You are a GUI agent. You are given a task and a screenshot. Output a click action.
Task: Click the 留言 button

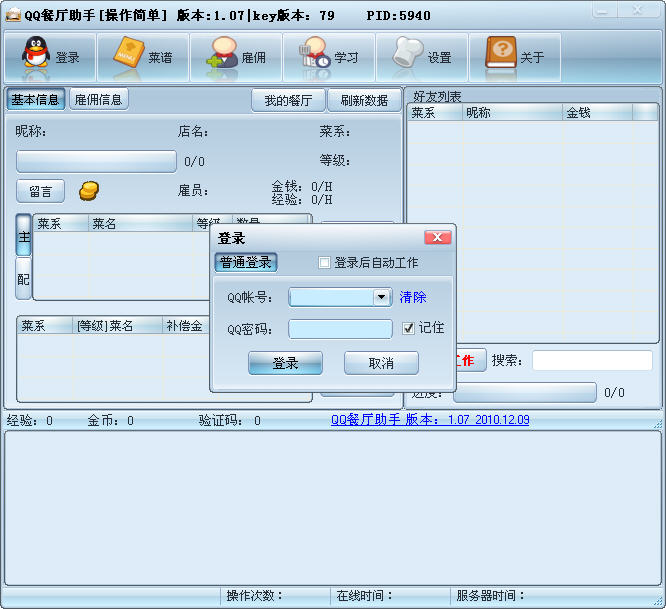point(40,191)
